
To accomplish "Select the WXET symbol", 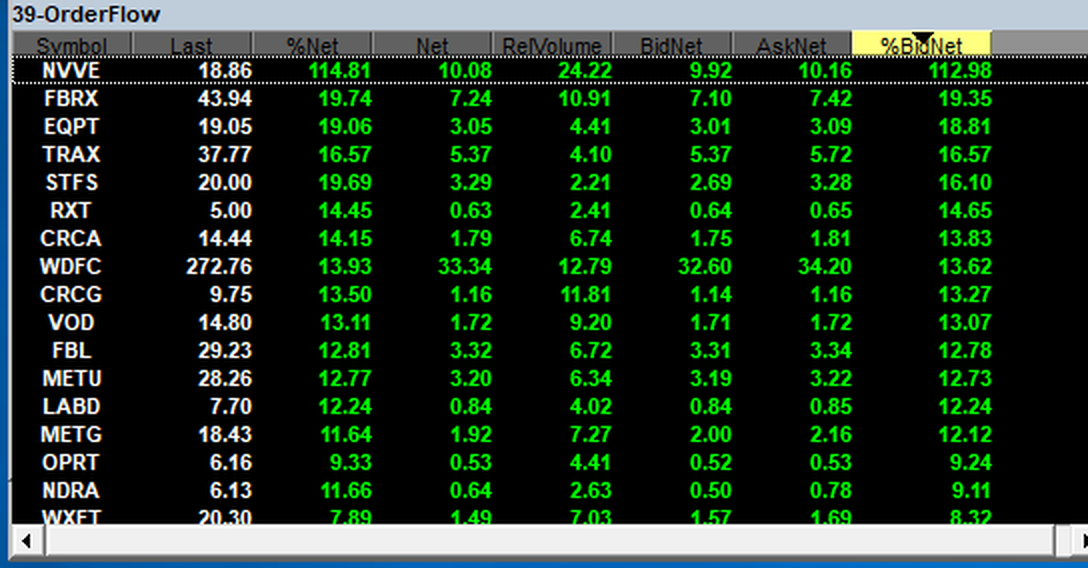I will [71, 517].
